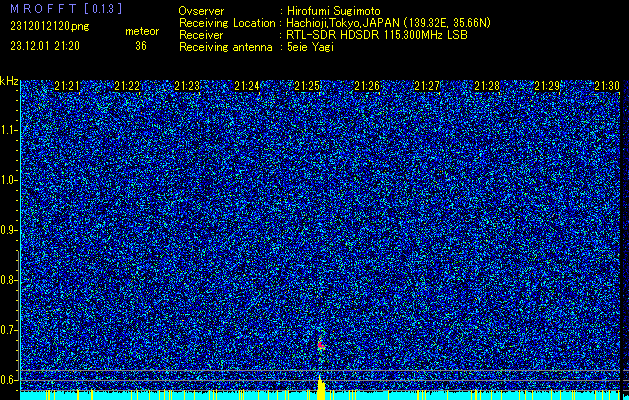
Task: Click the 21:23 time marker
Action: (187, 86)
